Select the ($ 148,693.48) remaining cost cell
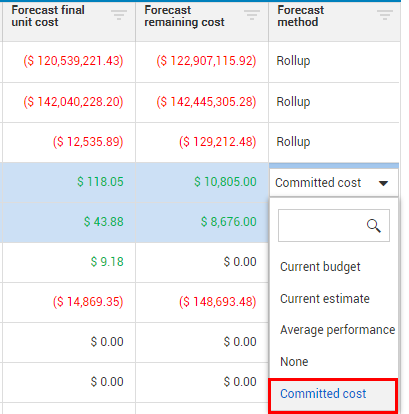This screenshot has width=409, height=414. (x=202, y=302)
